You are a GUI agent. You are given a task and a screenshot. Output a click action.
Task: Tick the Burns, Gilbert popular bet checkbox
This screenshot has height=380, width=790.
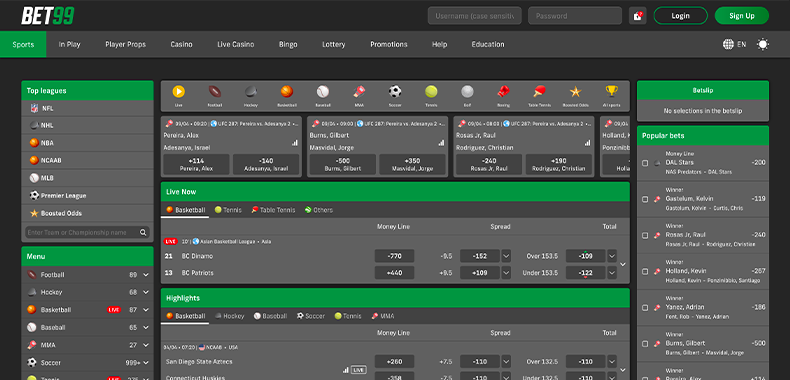[x=645, y=344]
